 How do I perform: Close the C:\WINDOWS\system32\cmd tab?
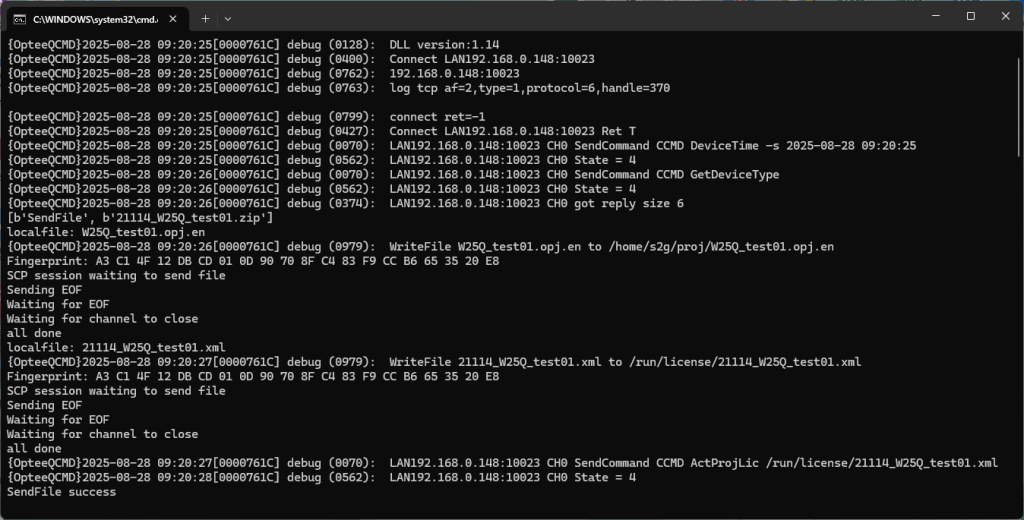tap(173, 19)
